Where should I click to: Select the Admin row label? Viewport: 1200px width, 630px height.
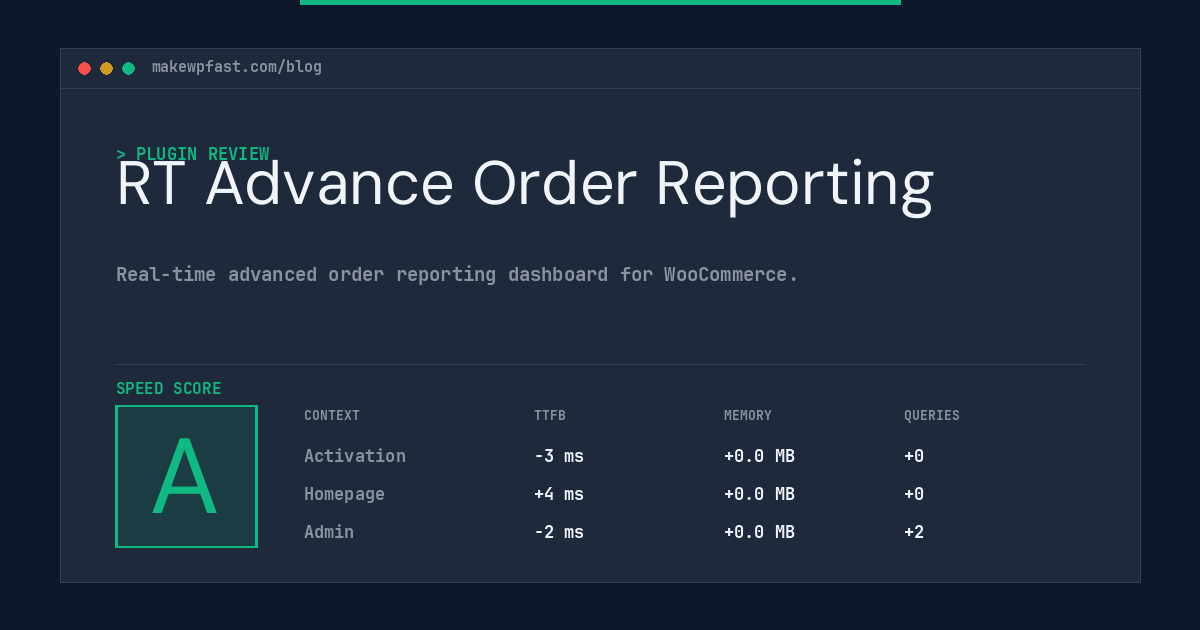click(x=329, y=532)
